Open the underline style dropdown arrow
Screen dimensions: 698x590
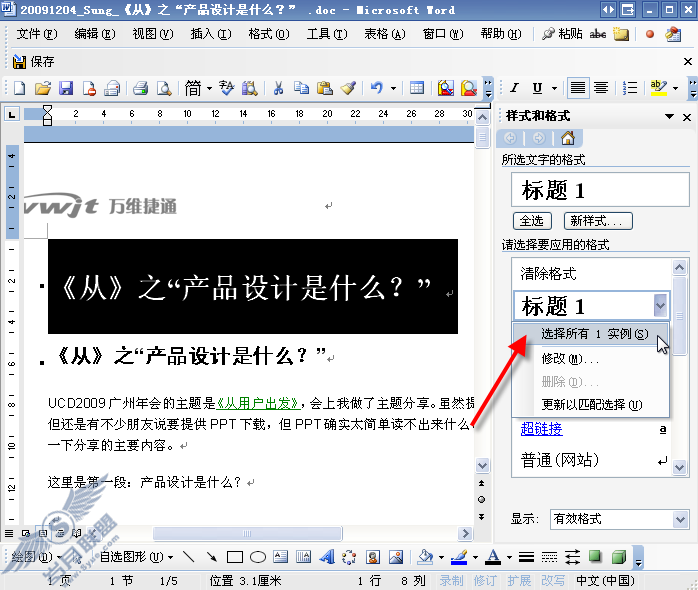click(555, 89)
